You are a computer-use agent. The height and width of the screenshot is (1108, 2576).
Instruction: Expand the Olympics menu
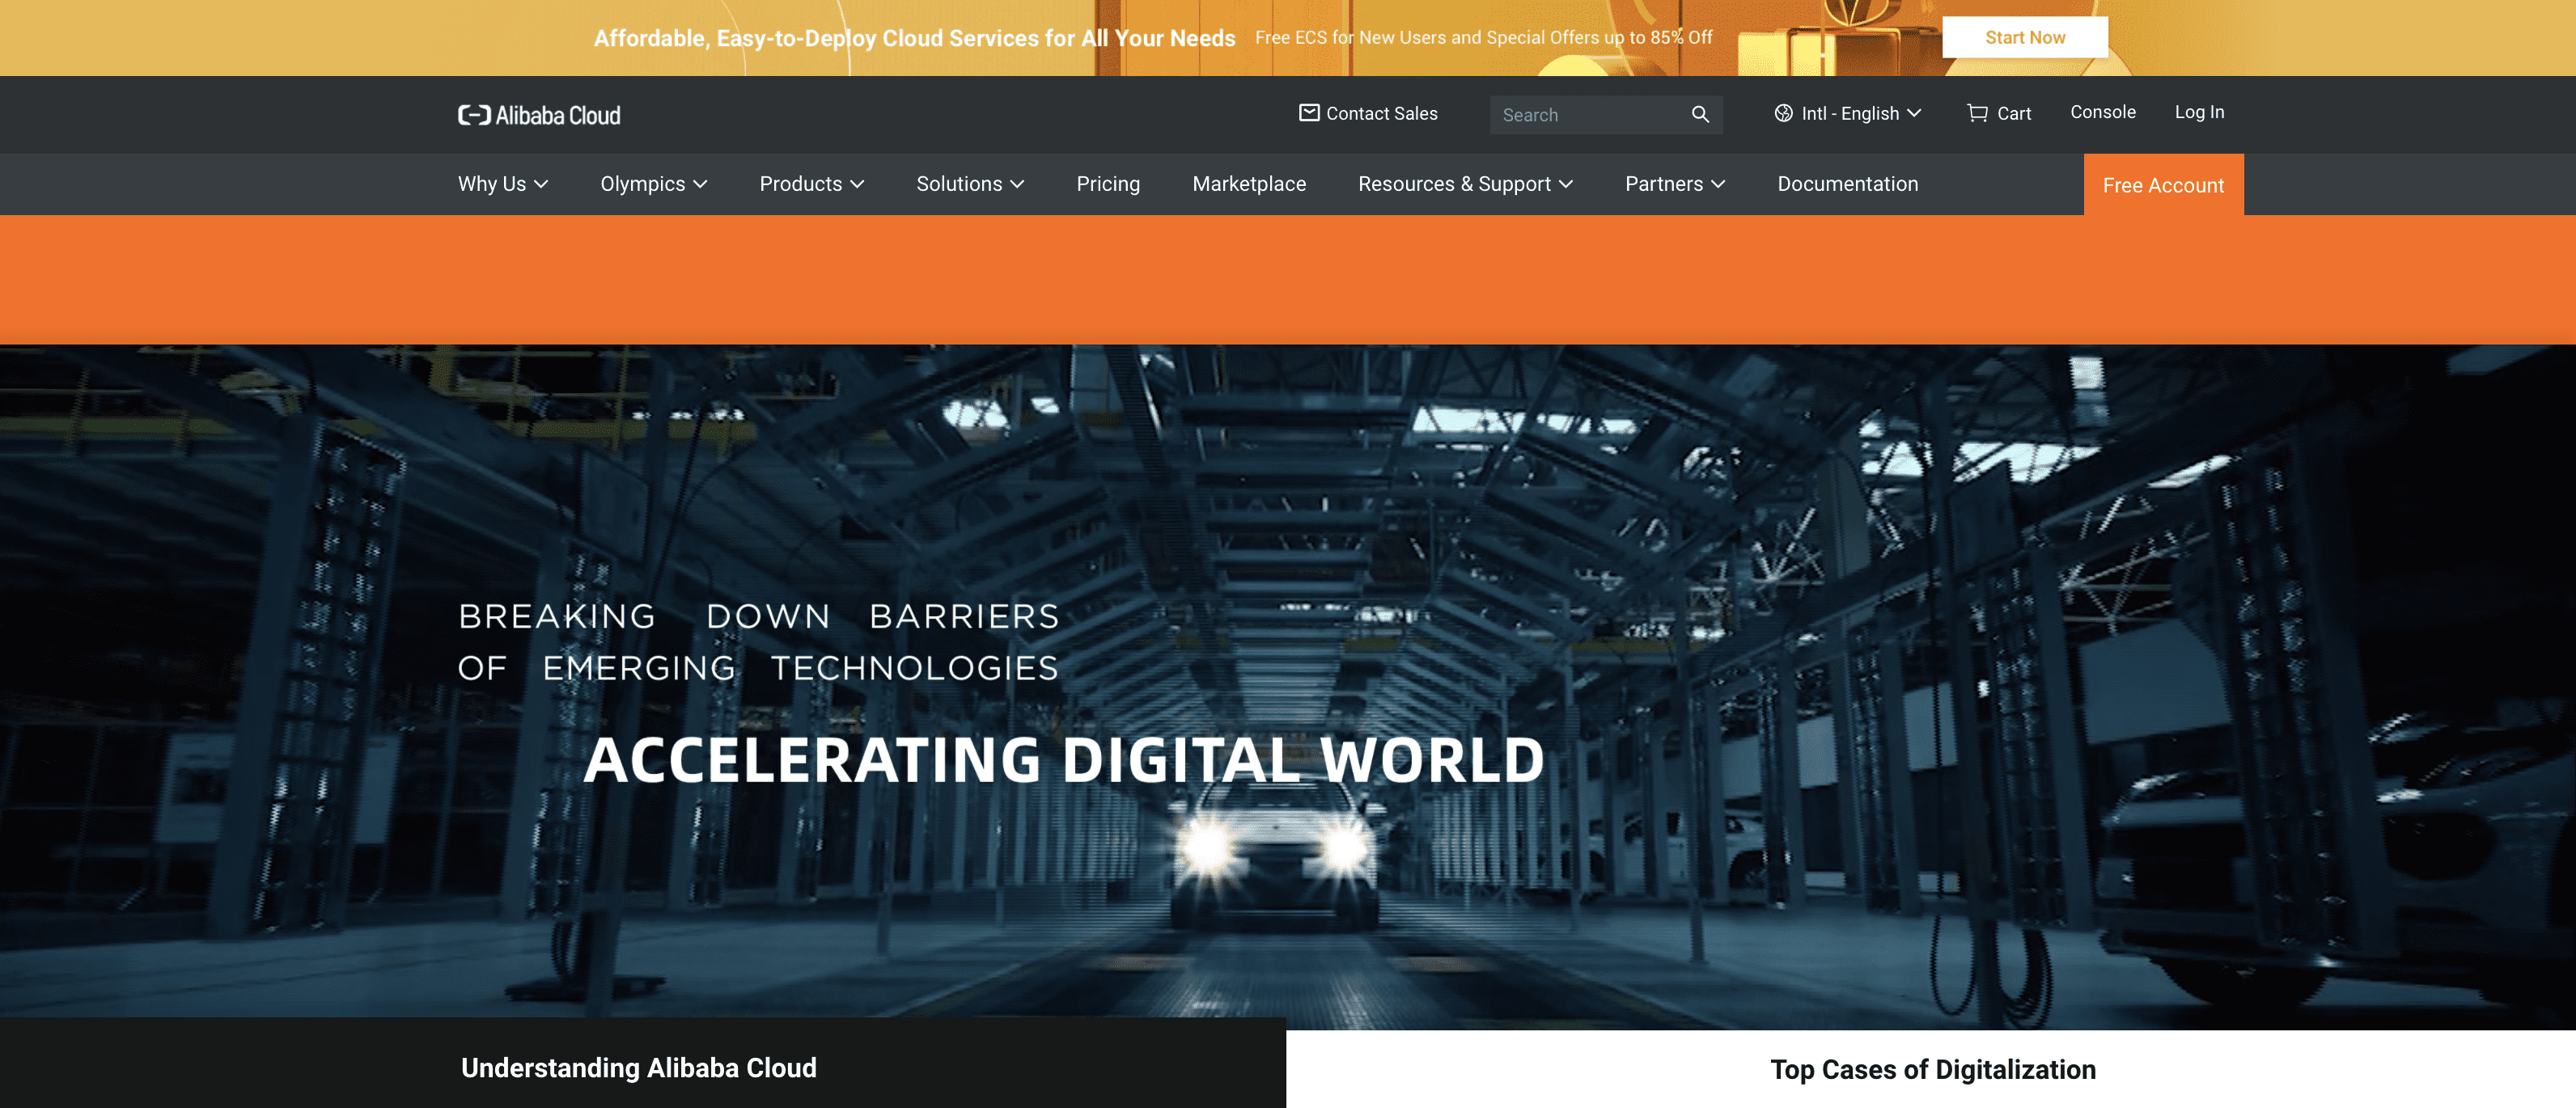click(x=654, y=184)
